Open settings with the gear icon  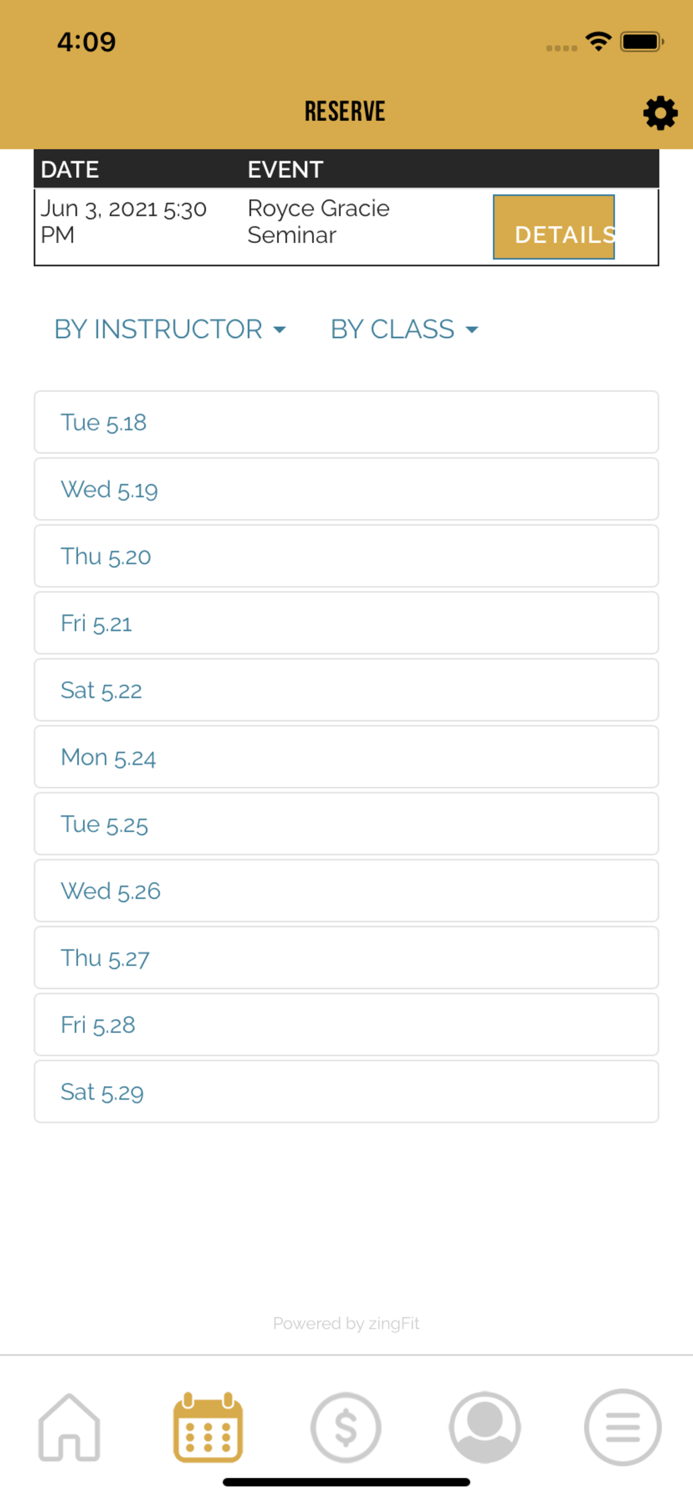tap(660, 113)
